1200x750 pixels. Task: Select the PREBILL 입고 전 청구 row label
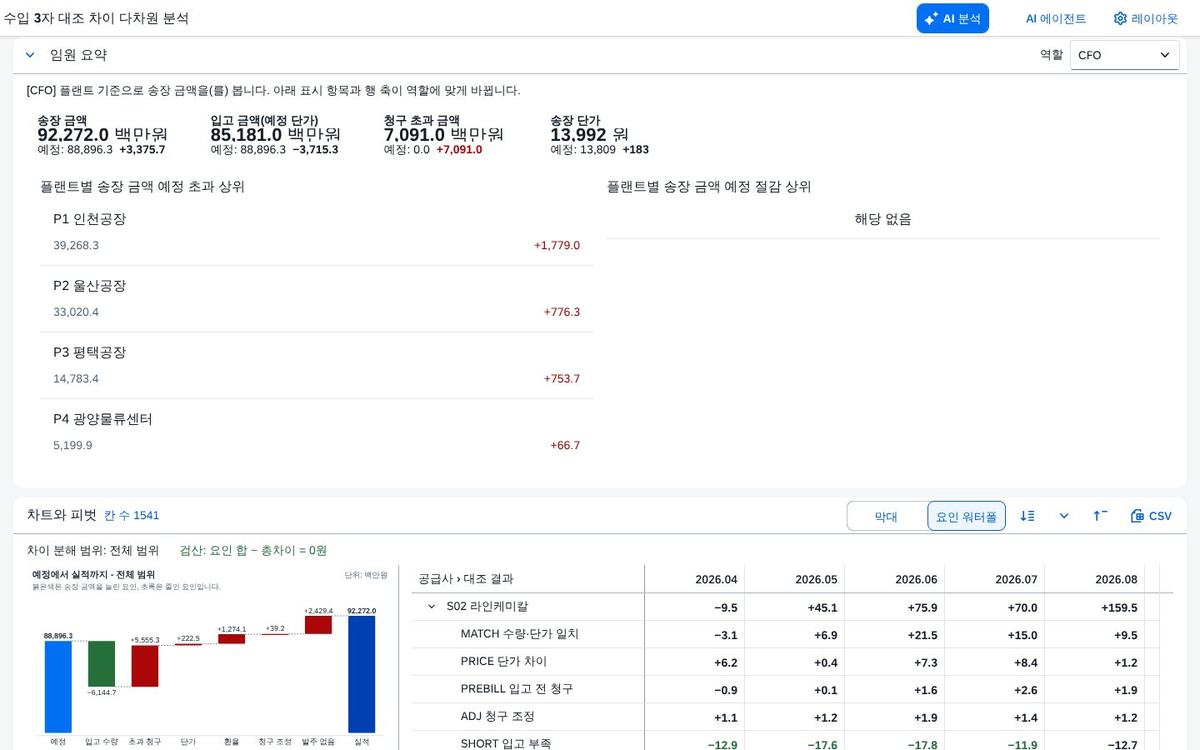517,689
